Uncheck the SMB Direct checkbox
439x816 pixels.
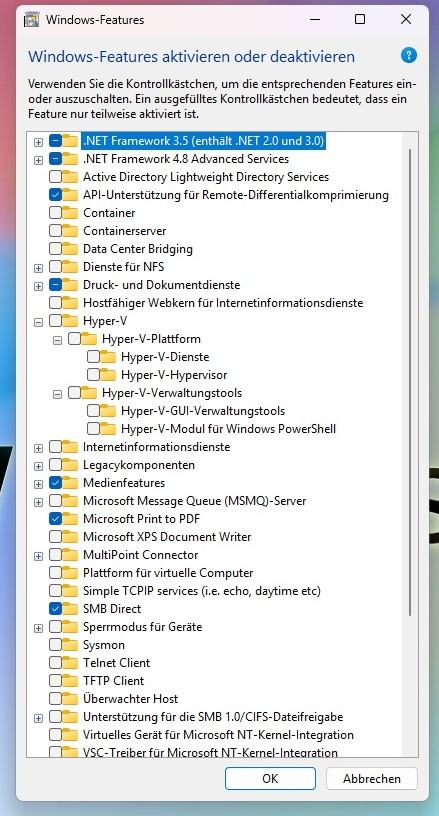click(56, 609)
